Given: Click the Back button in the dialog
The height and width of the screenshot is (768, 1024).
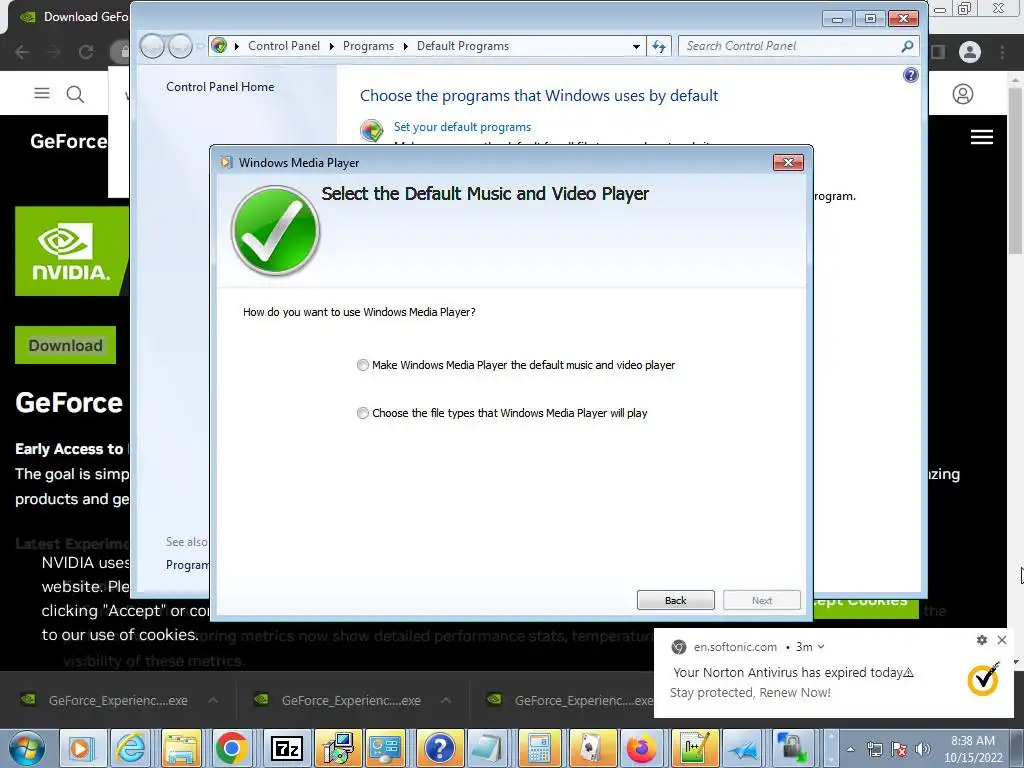Looking at the screenshot, I should coord(675,600).
